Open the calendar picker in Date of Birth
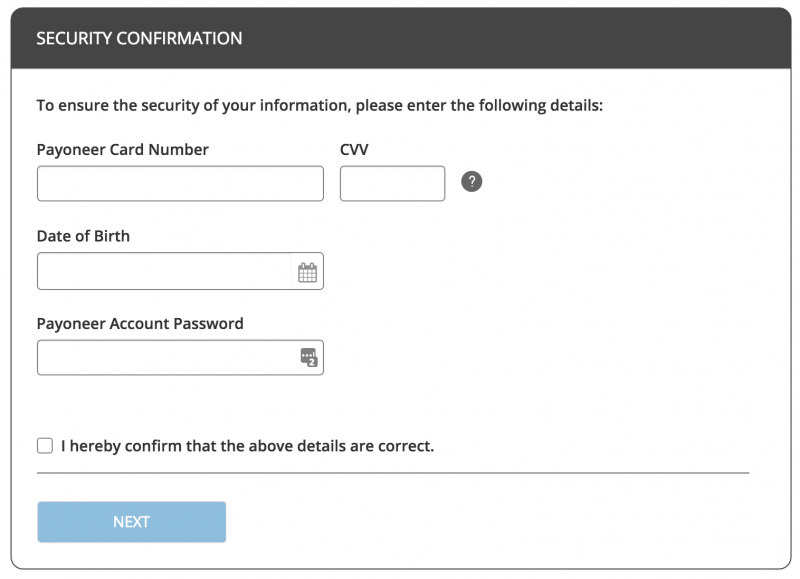Image resolution: width=800 pixels, height=579 pixels. coord(307,272)
